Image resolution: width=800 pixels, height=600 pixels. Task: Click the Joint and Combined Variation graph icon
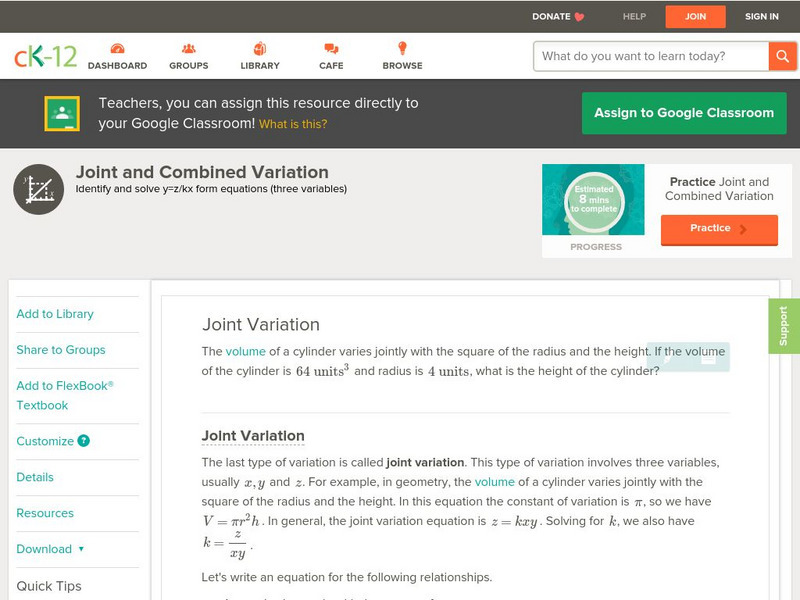pos(39,189)
